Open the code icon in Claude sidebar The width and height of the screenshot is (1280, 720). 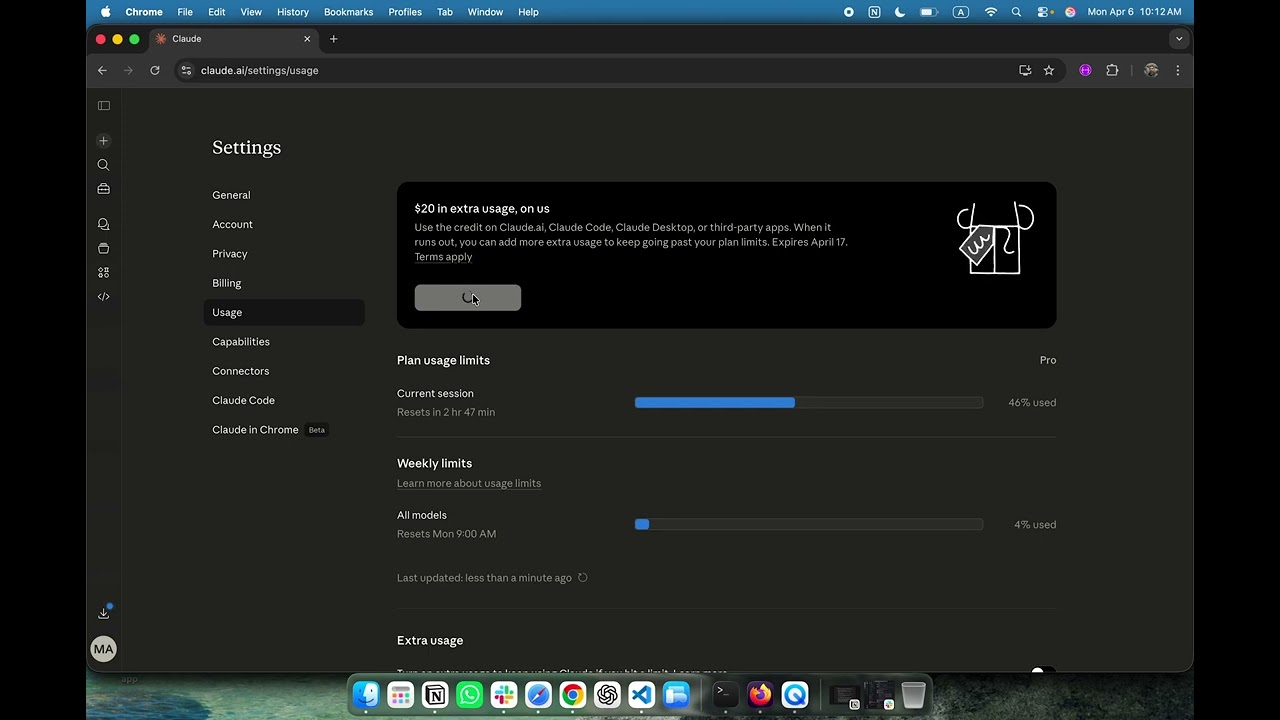click(x=104, y=297)
